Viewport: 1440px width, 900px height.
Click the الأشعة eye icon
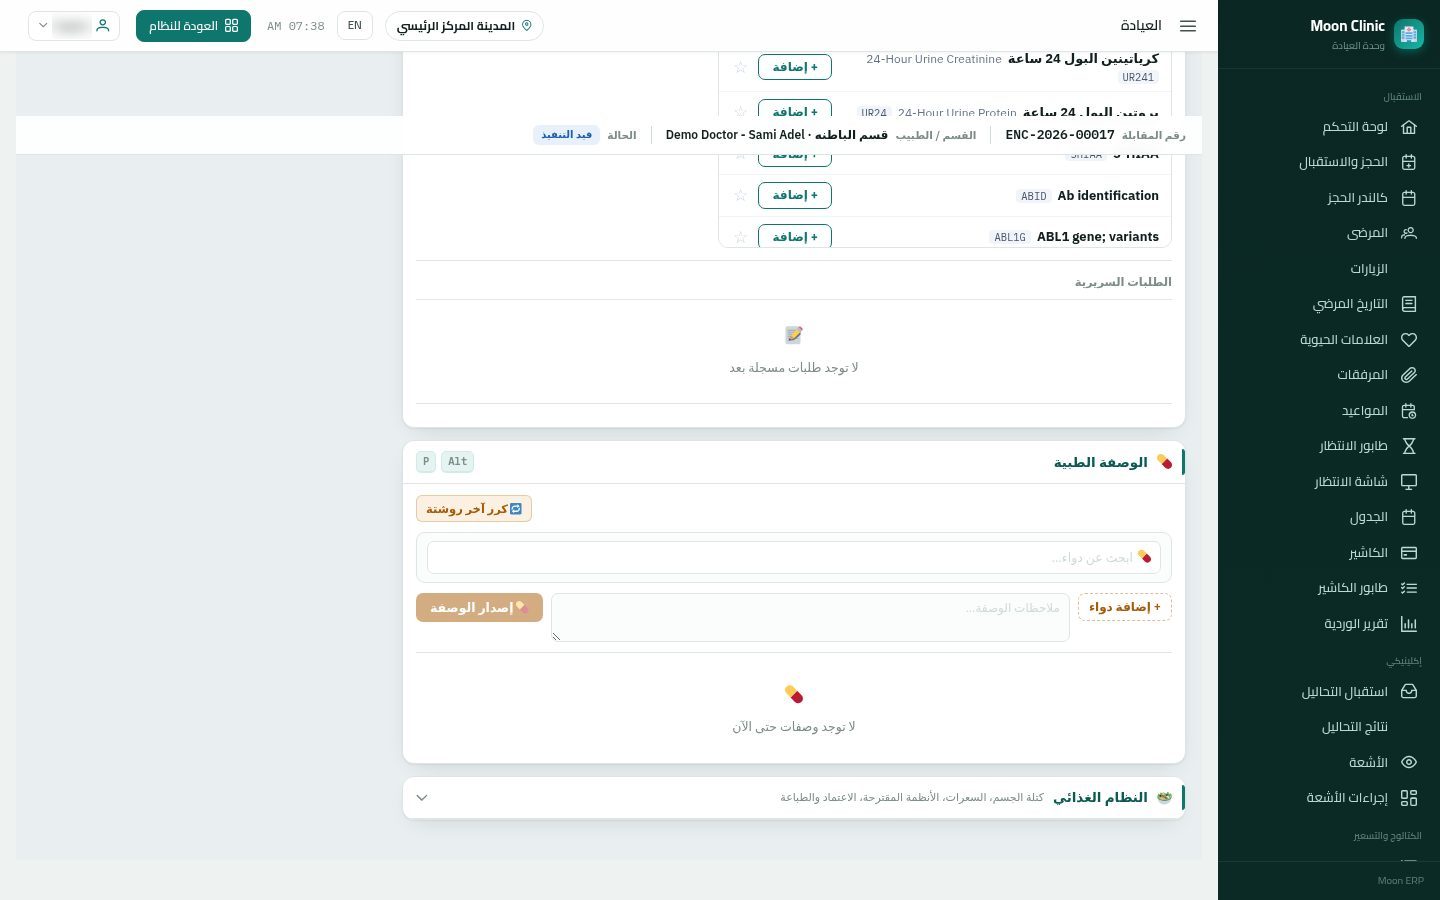pyautogui.click(x=1409, y=762)
